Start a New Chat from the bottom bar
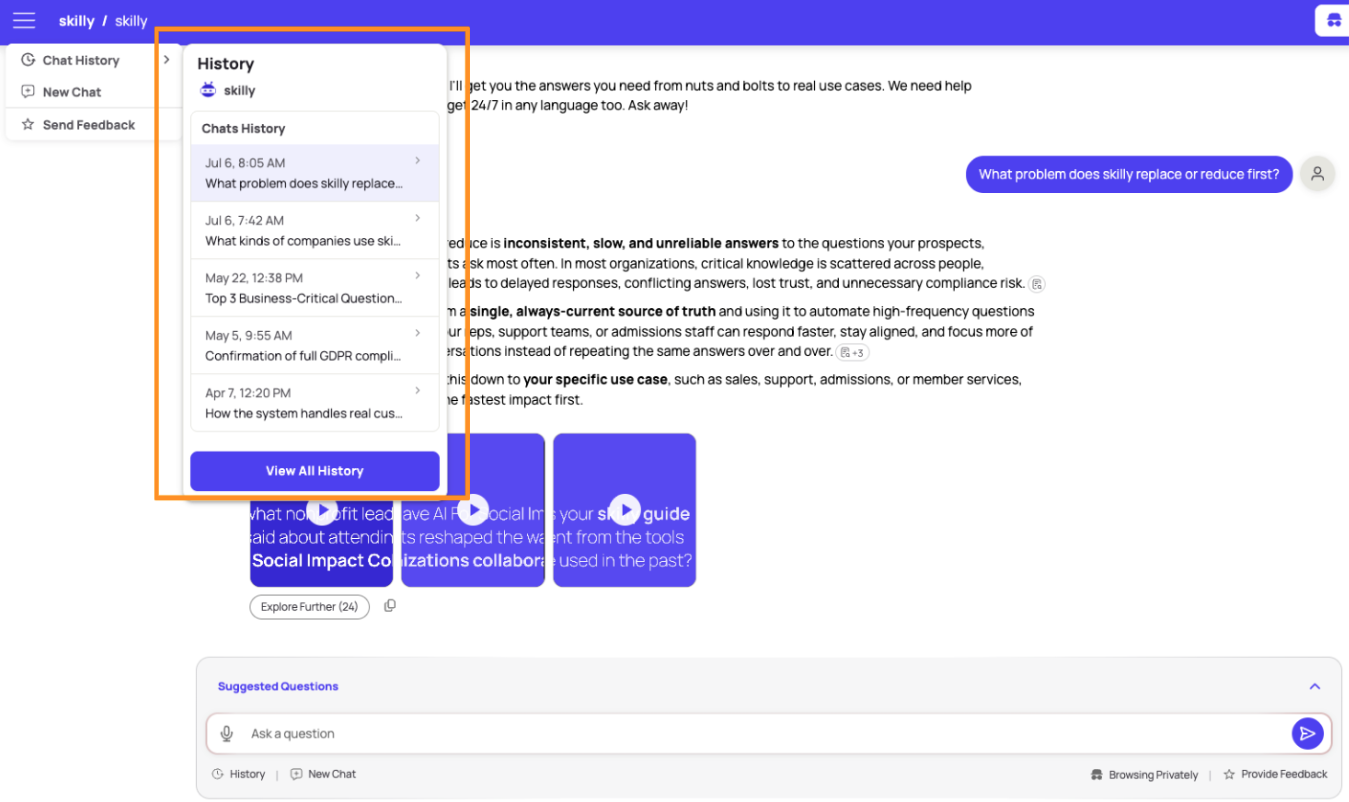The height and width of the screenshot is (802, 1349). click(323, 774)
